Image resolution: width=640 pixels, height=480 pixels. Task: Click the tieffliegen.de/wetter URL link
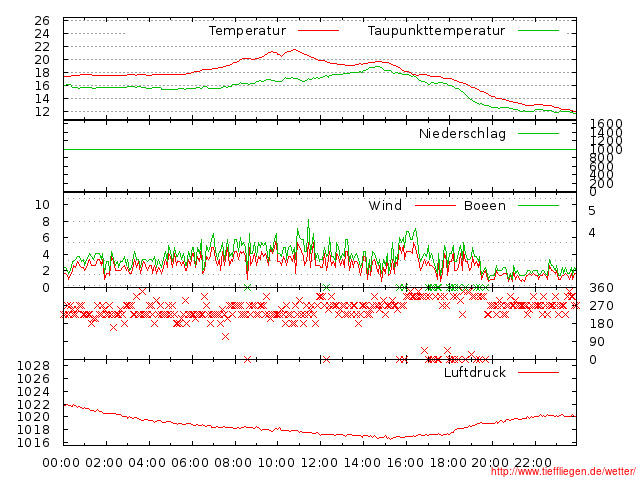[563, 471]
